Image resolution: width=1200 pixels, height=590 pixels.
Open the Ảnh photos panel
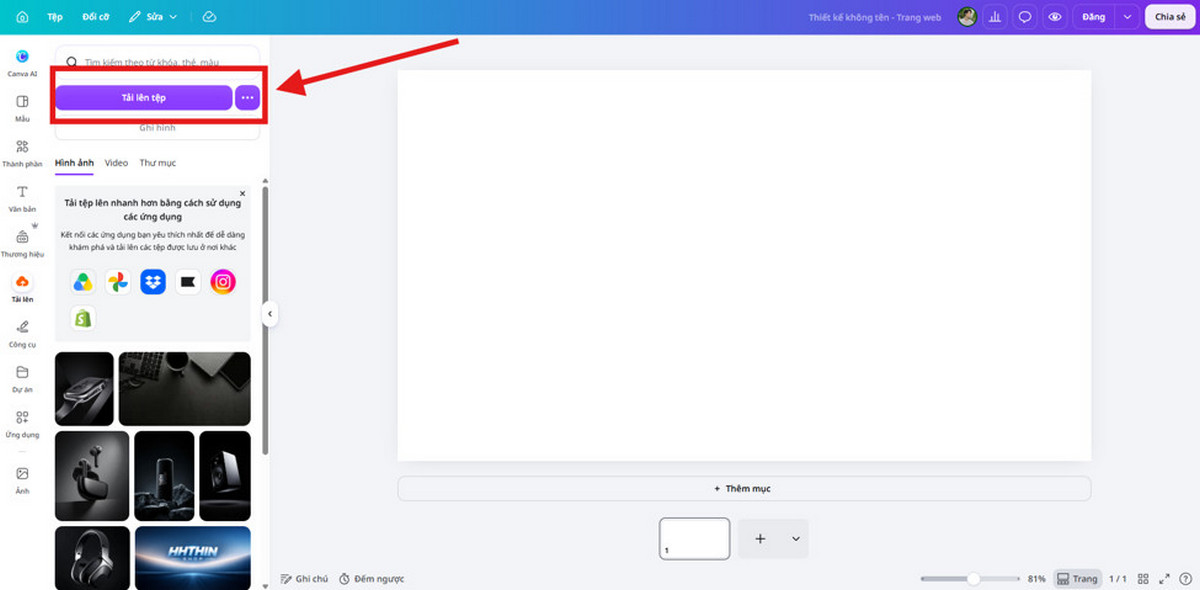pos(22,480)
